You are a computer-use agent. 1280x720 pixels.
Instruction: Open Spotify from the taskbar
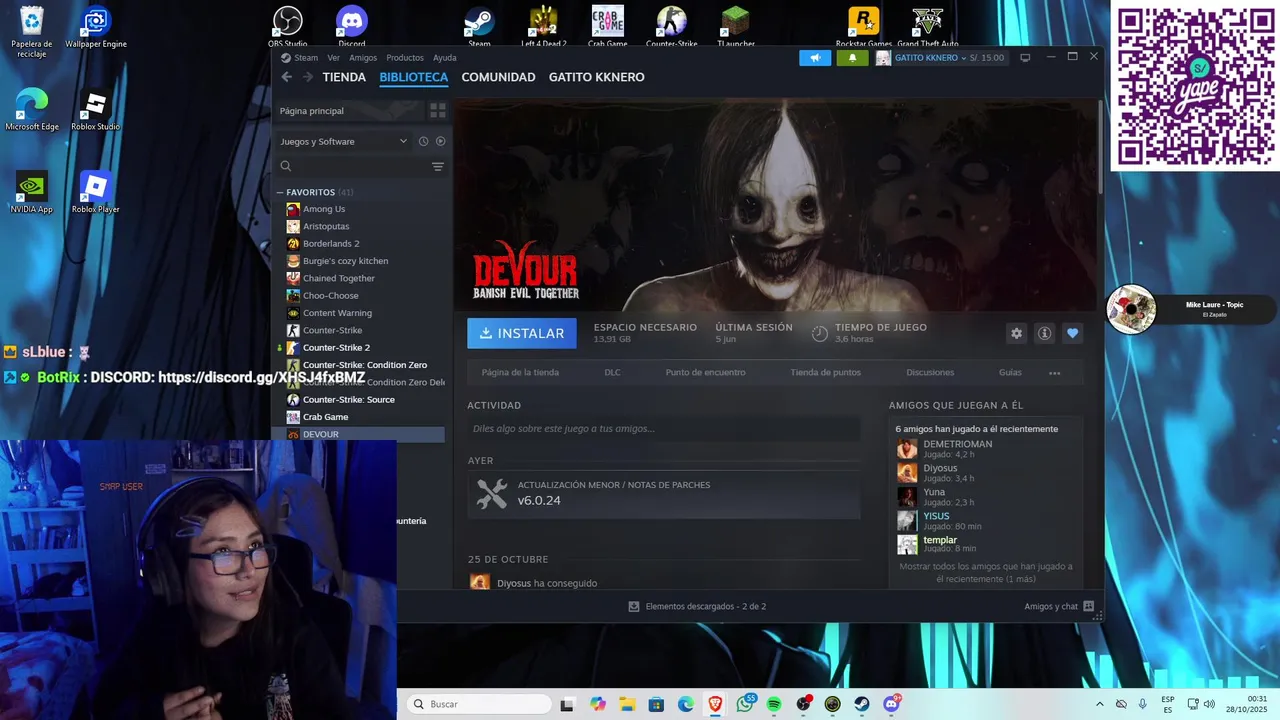(x=774, y=704)
